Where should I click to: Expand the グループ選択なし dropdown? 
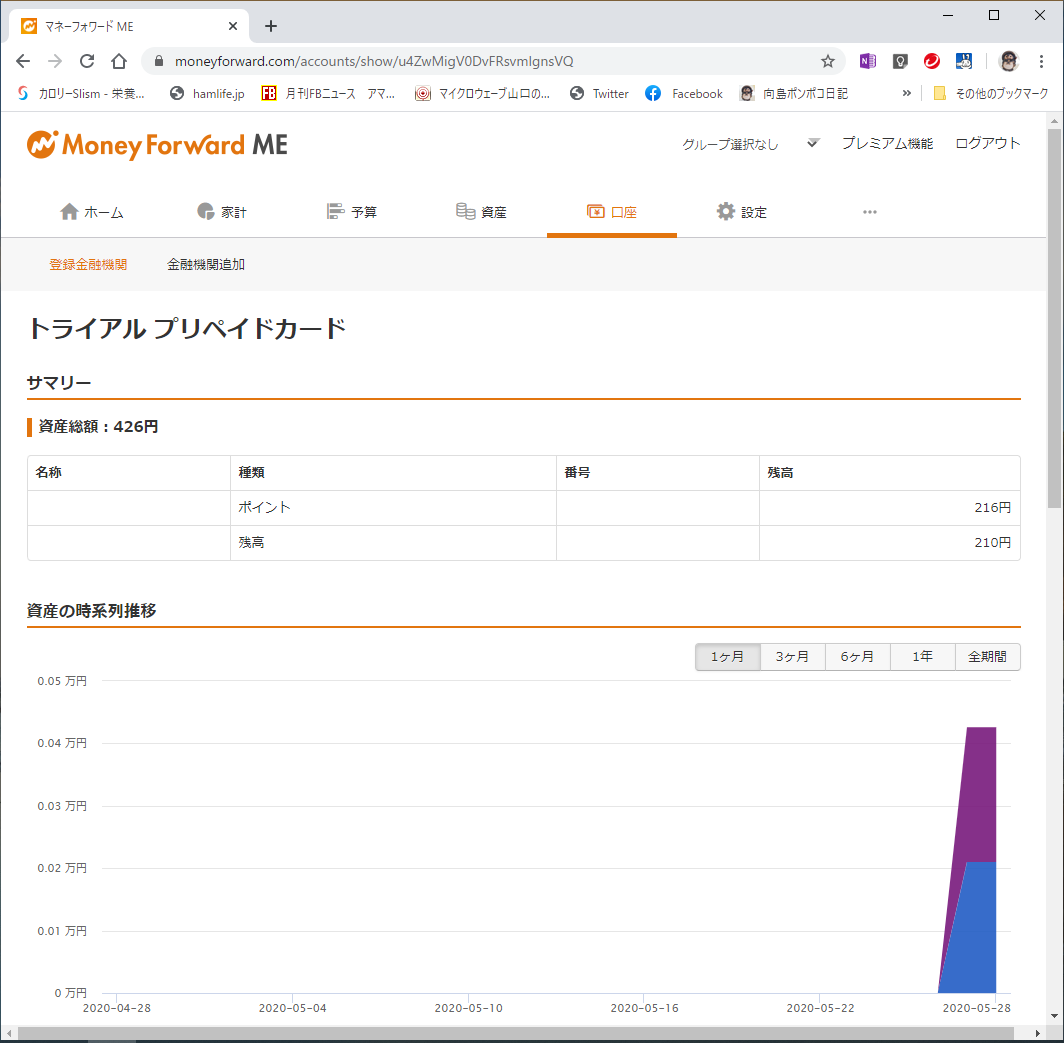pos(751,144)
